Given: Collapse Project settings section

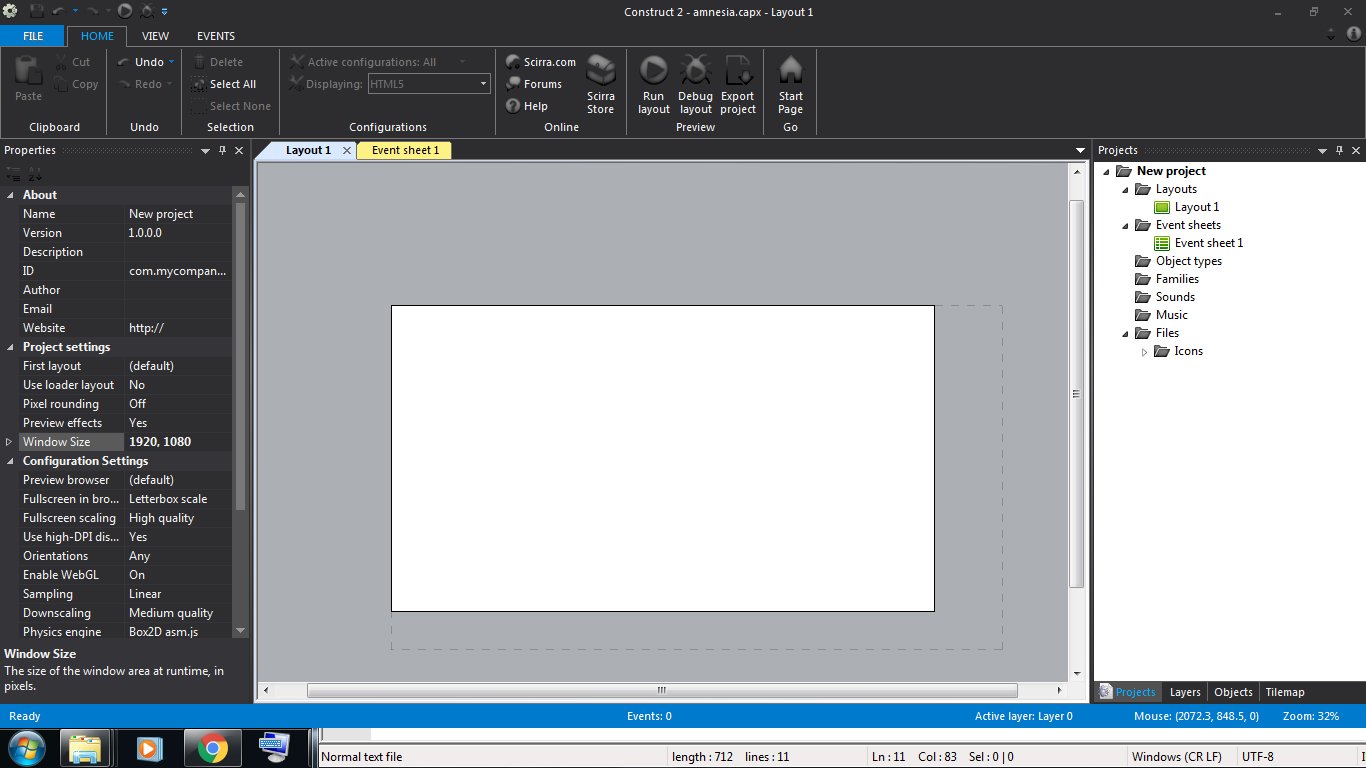Looking at the screenshot, I should point(10,347).
